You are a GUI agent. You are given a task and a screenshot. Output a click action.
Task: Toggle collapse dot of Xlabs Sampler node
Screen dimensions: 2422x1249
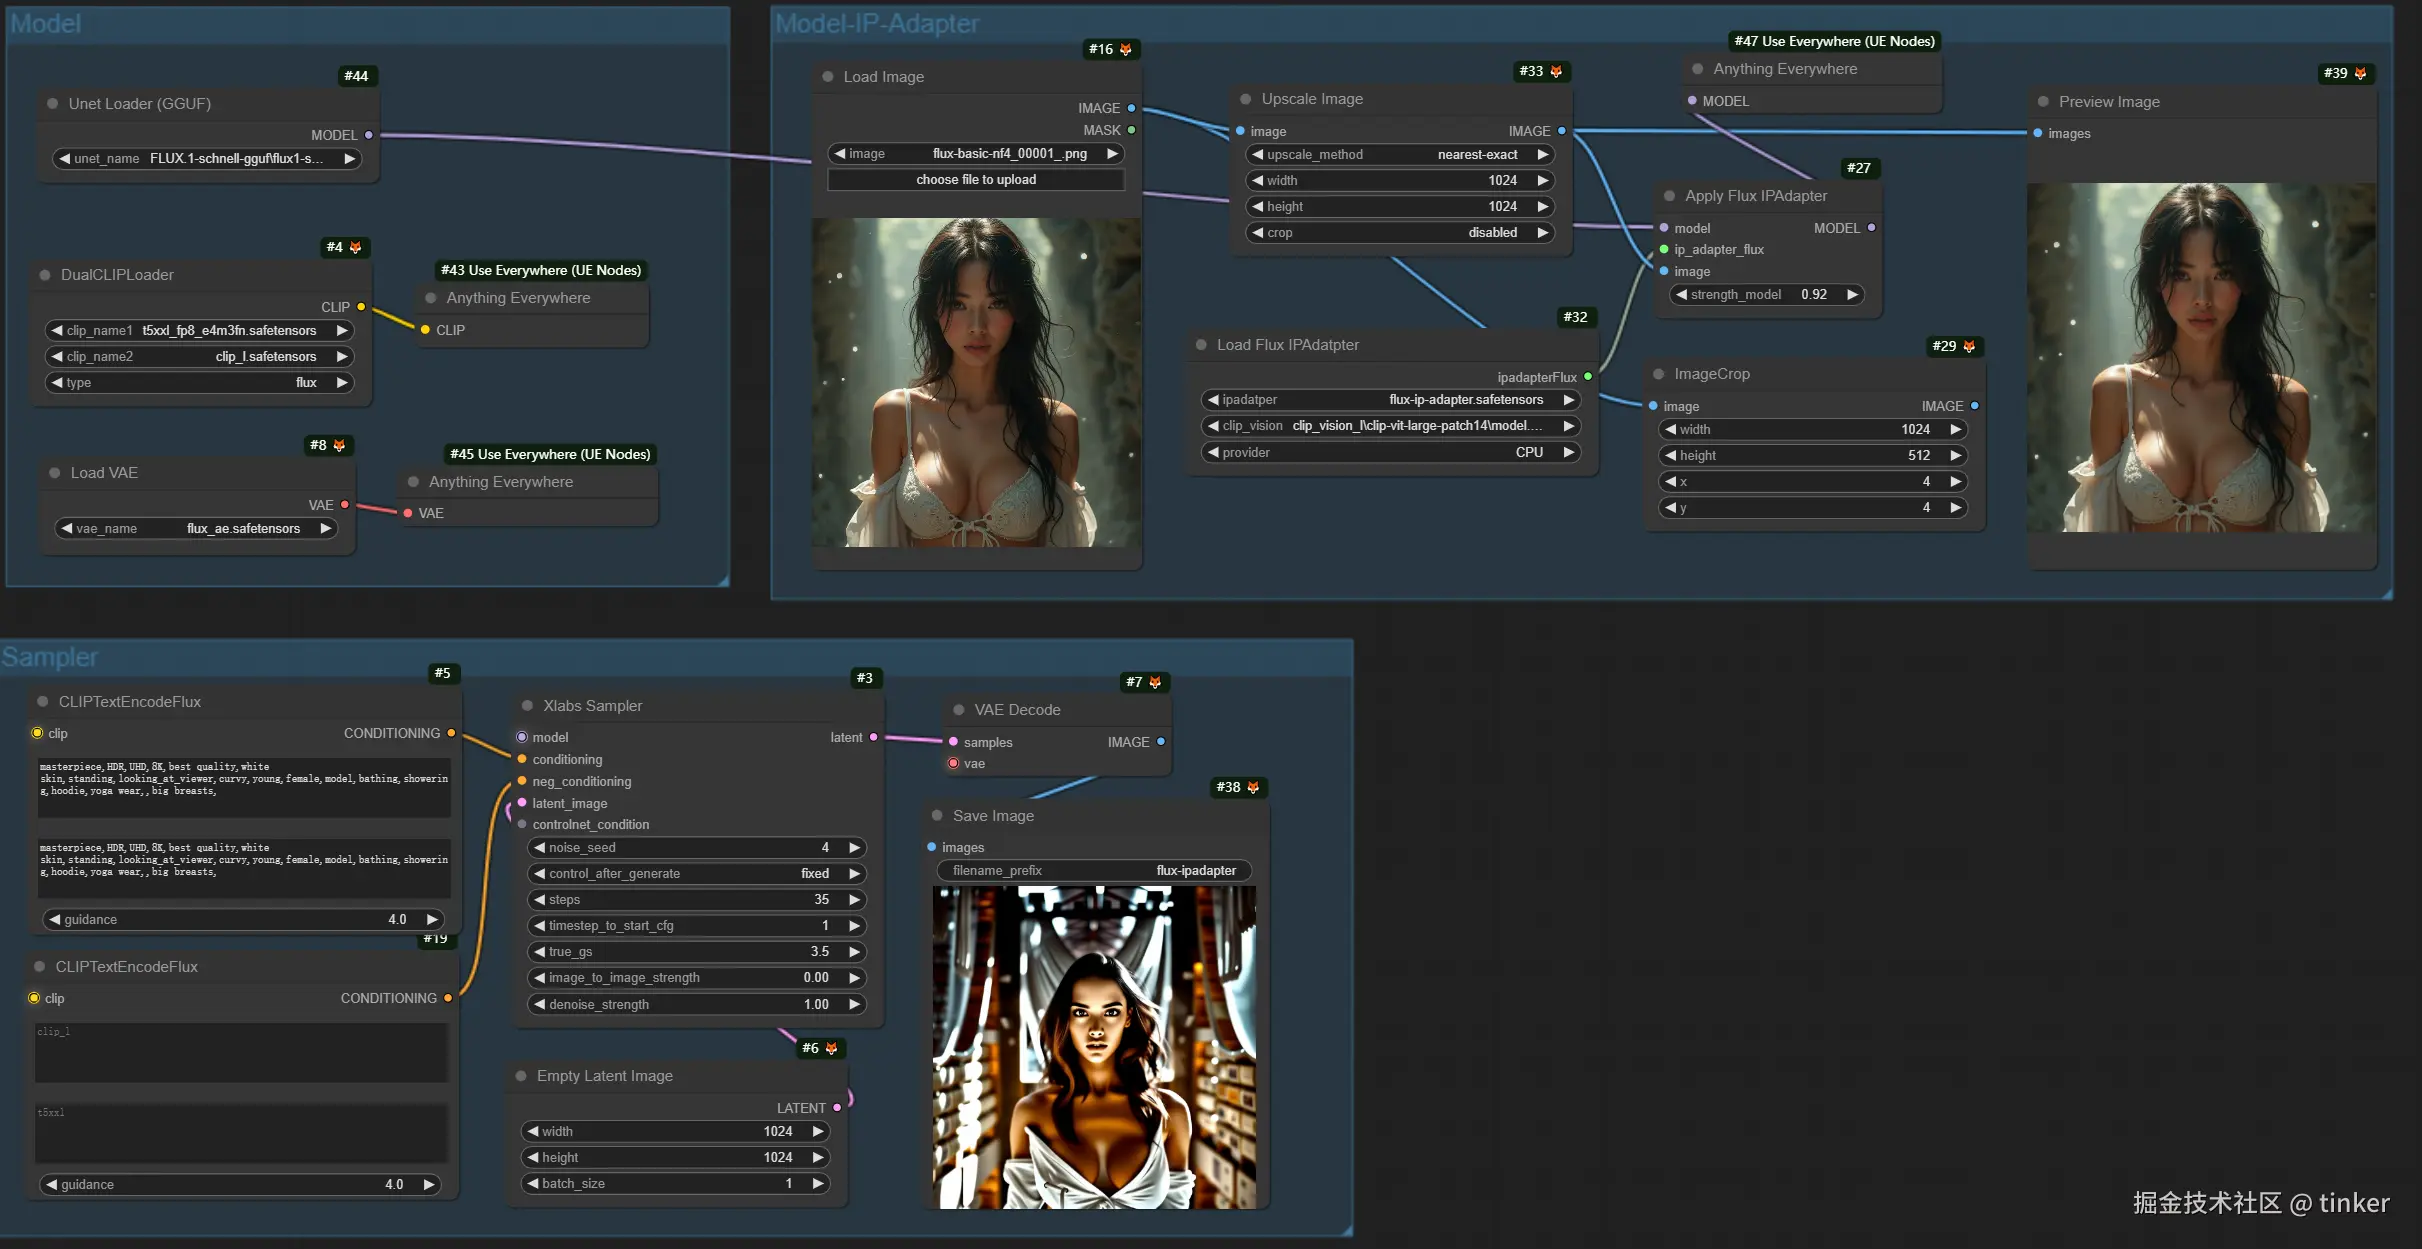[527, 705]
